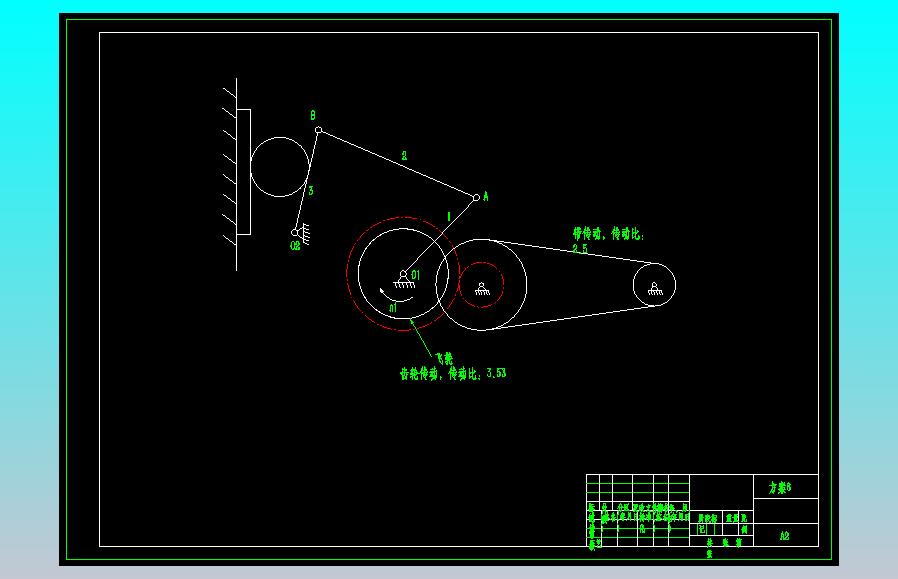Select the ground pivot inside the red pinion circle
This screenshot has width=898, height=579.
click(x=482, y=289)
